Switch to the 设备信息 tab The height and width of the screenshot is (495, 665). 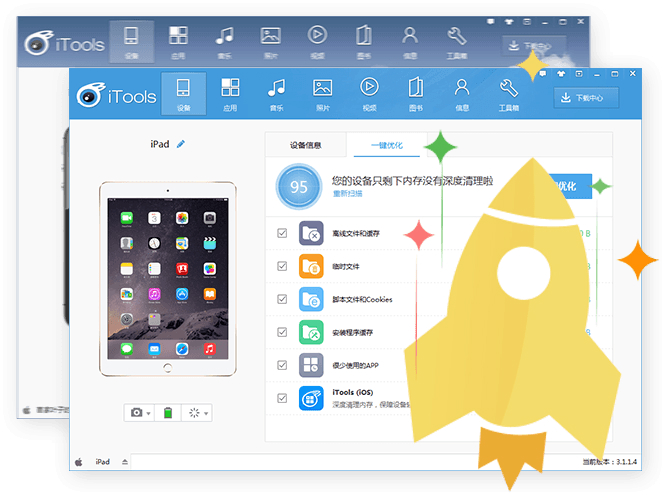(305, 145)
